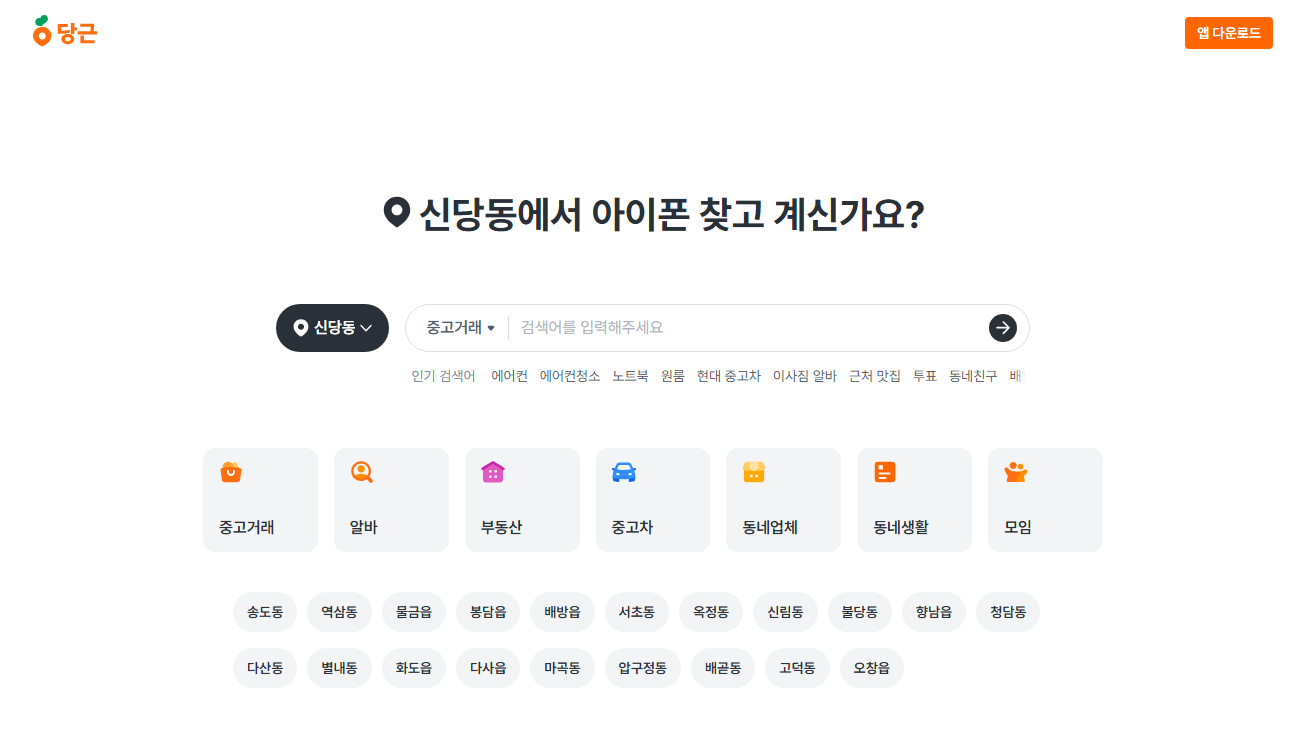Select popular keyword 원룸
Image resolution: width=1312 pixels, height=729 pixels.
tap(673, 377)
